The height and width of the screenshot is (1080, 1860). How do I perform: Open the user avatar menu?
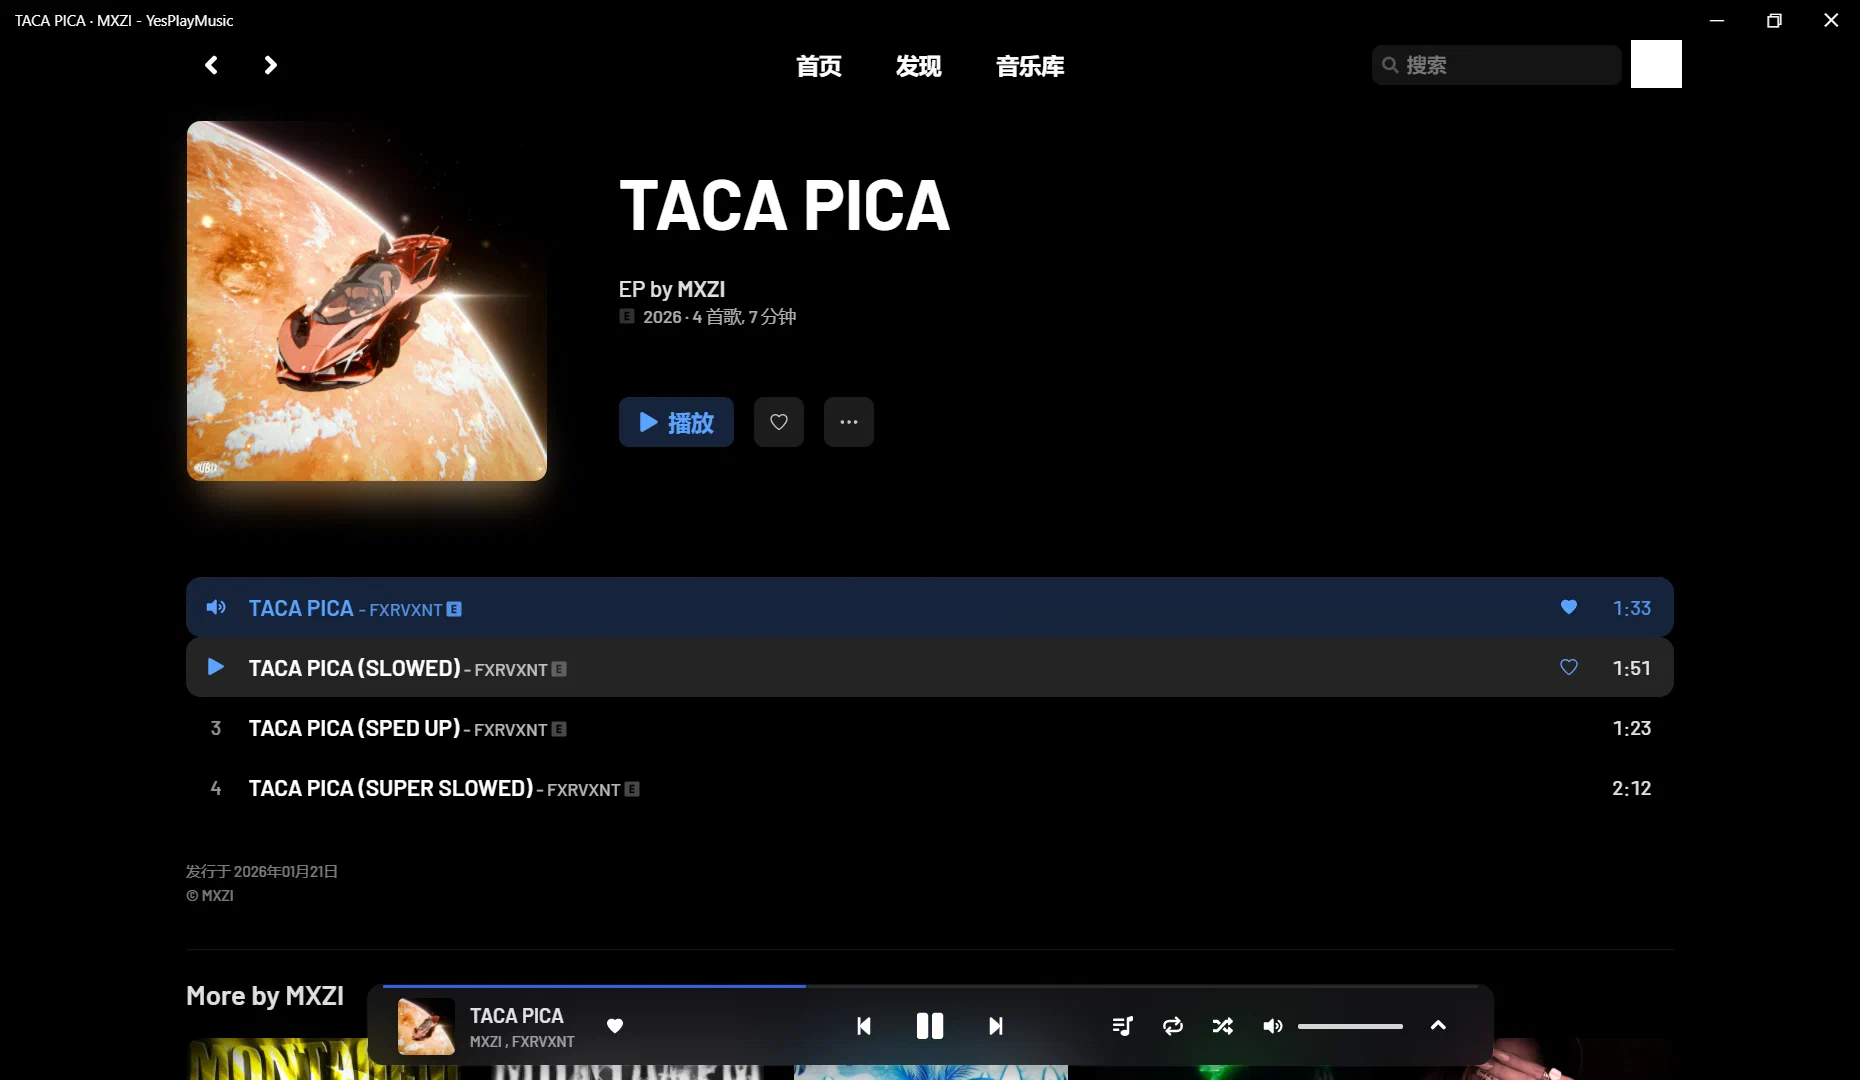click(x=1656, y=64)
